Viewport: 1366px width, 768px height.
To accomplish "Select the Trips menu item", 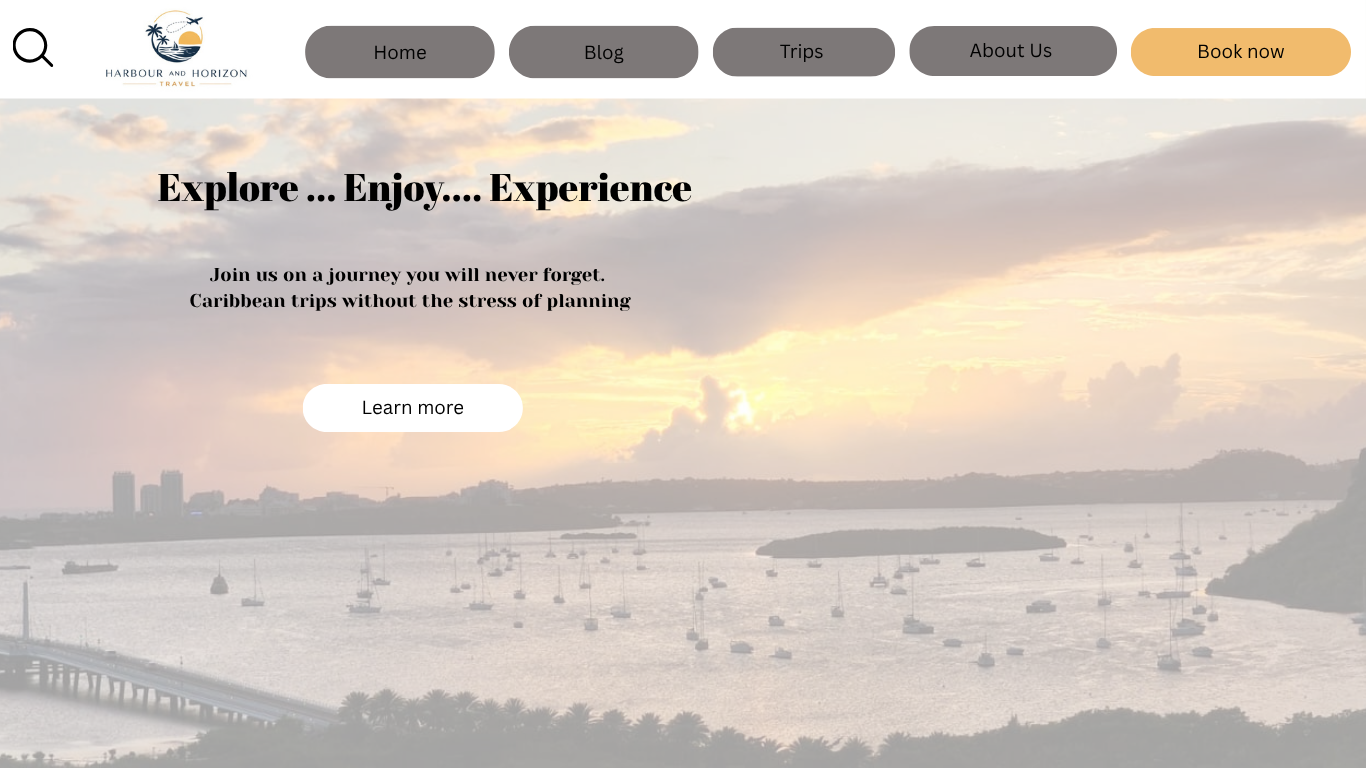I will tap(803, 52).
